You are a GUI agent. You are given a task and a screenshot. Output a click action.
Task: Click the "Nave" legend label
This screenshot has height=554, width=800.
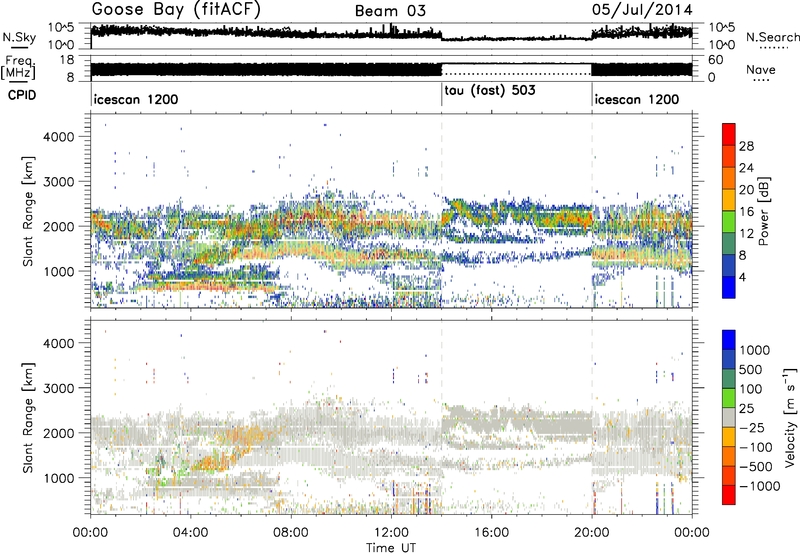[760, 69]
